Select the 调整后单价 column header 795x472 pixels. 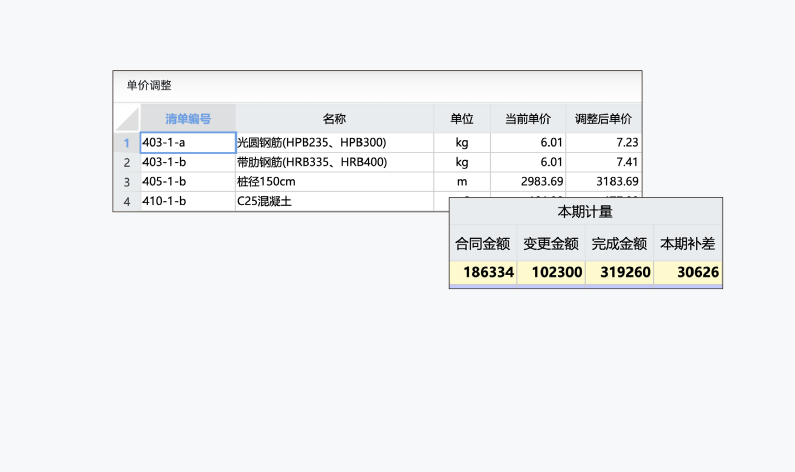(x=603, y=118)
